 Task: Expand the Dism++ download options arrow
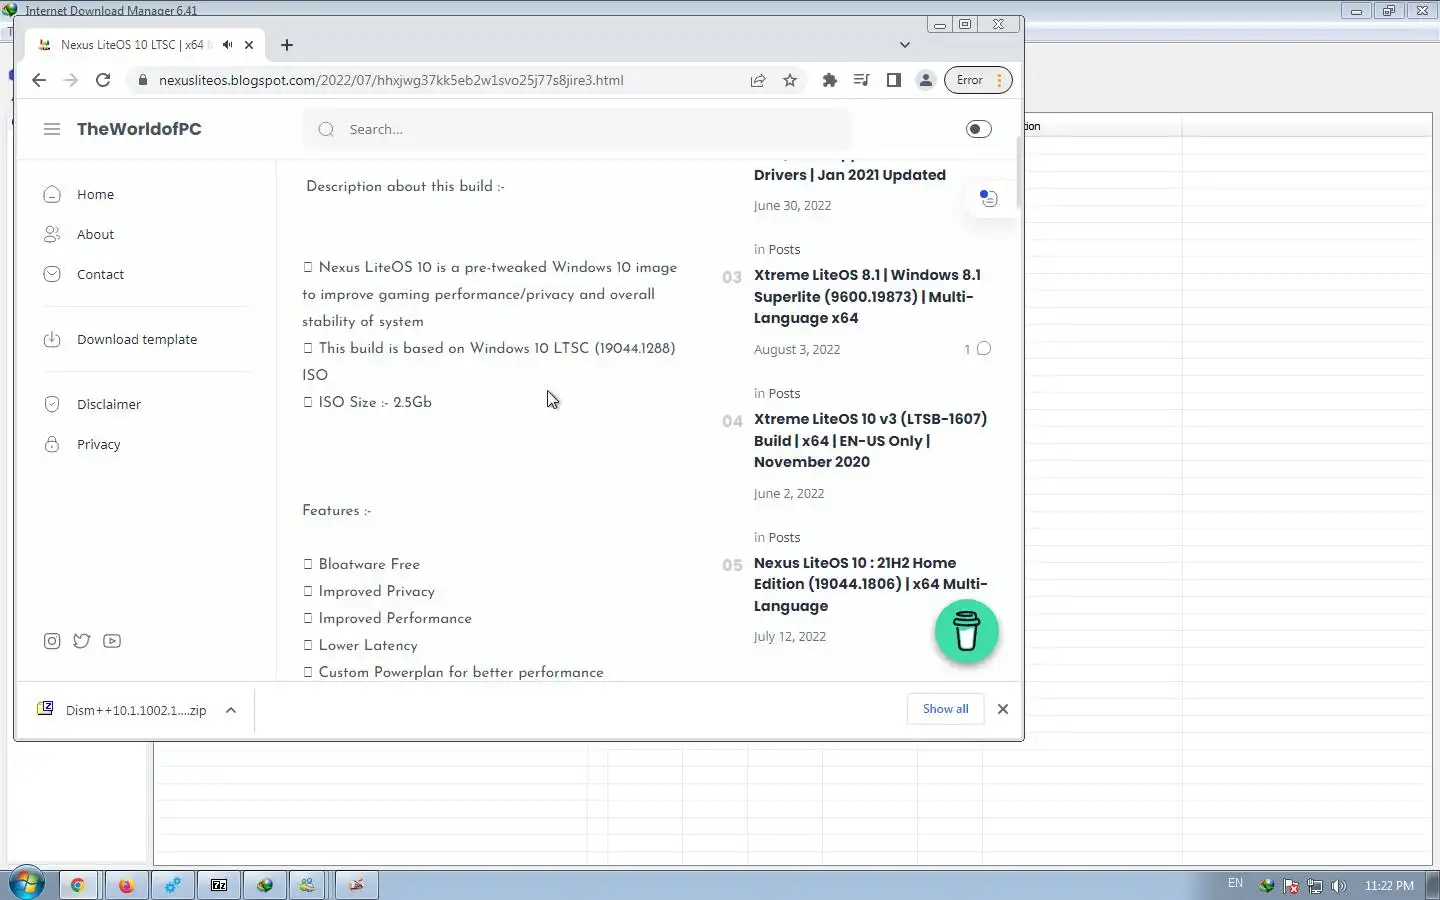(231, 710)
